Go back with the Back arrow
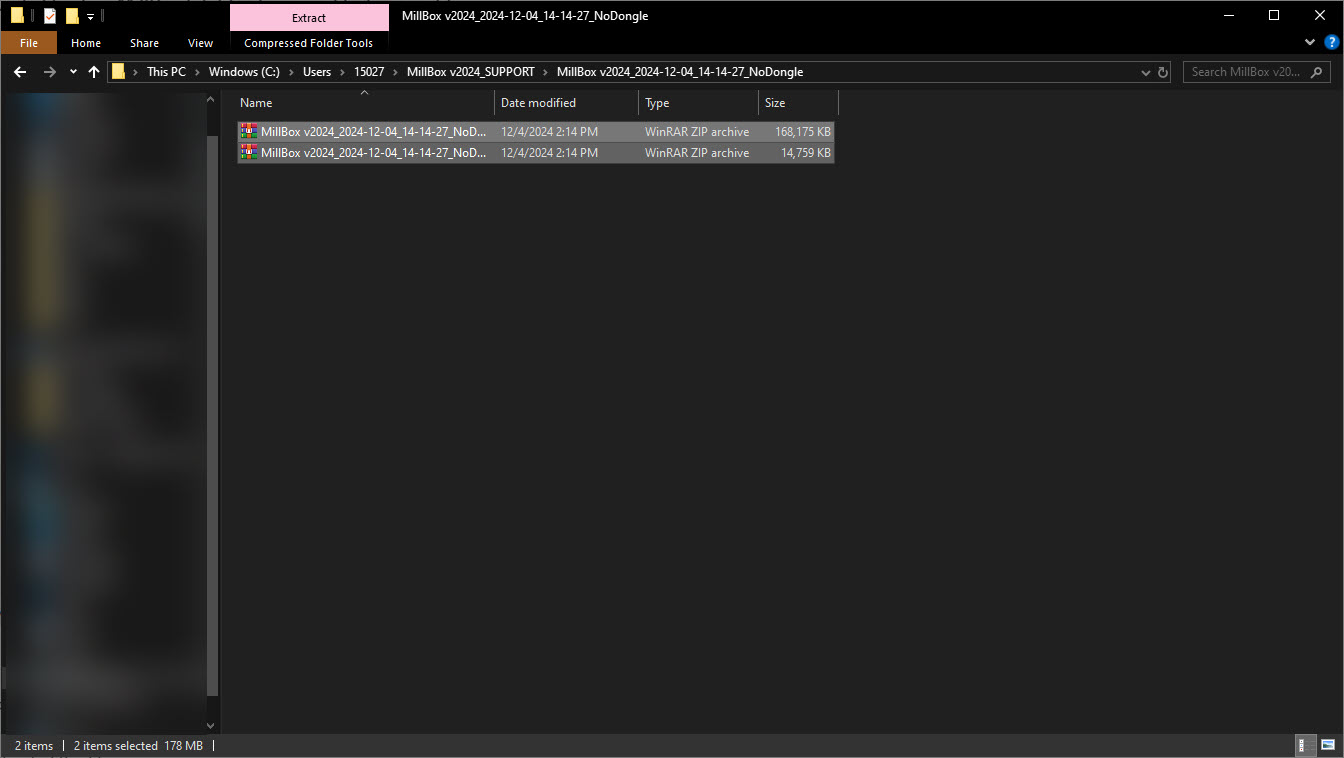This screenshot has width=1344, height=758. [x=20, y=72]
